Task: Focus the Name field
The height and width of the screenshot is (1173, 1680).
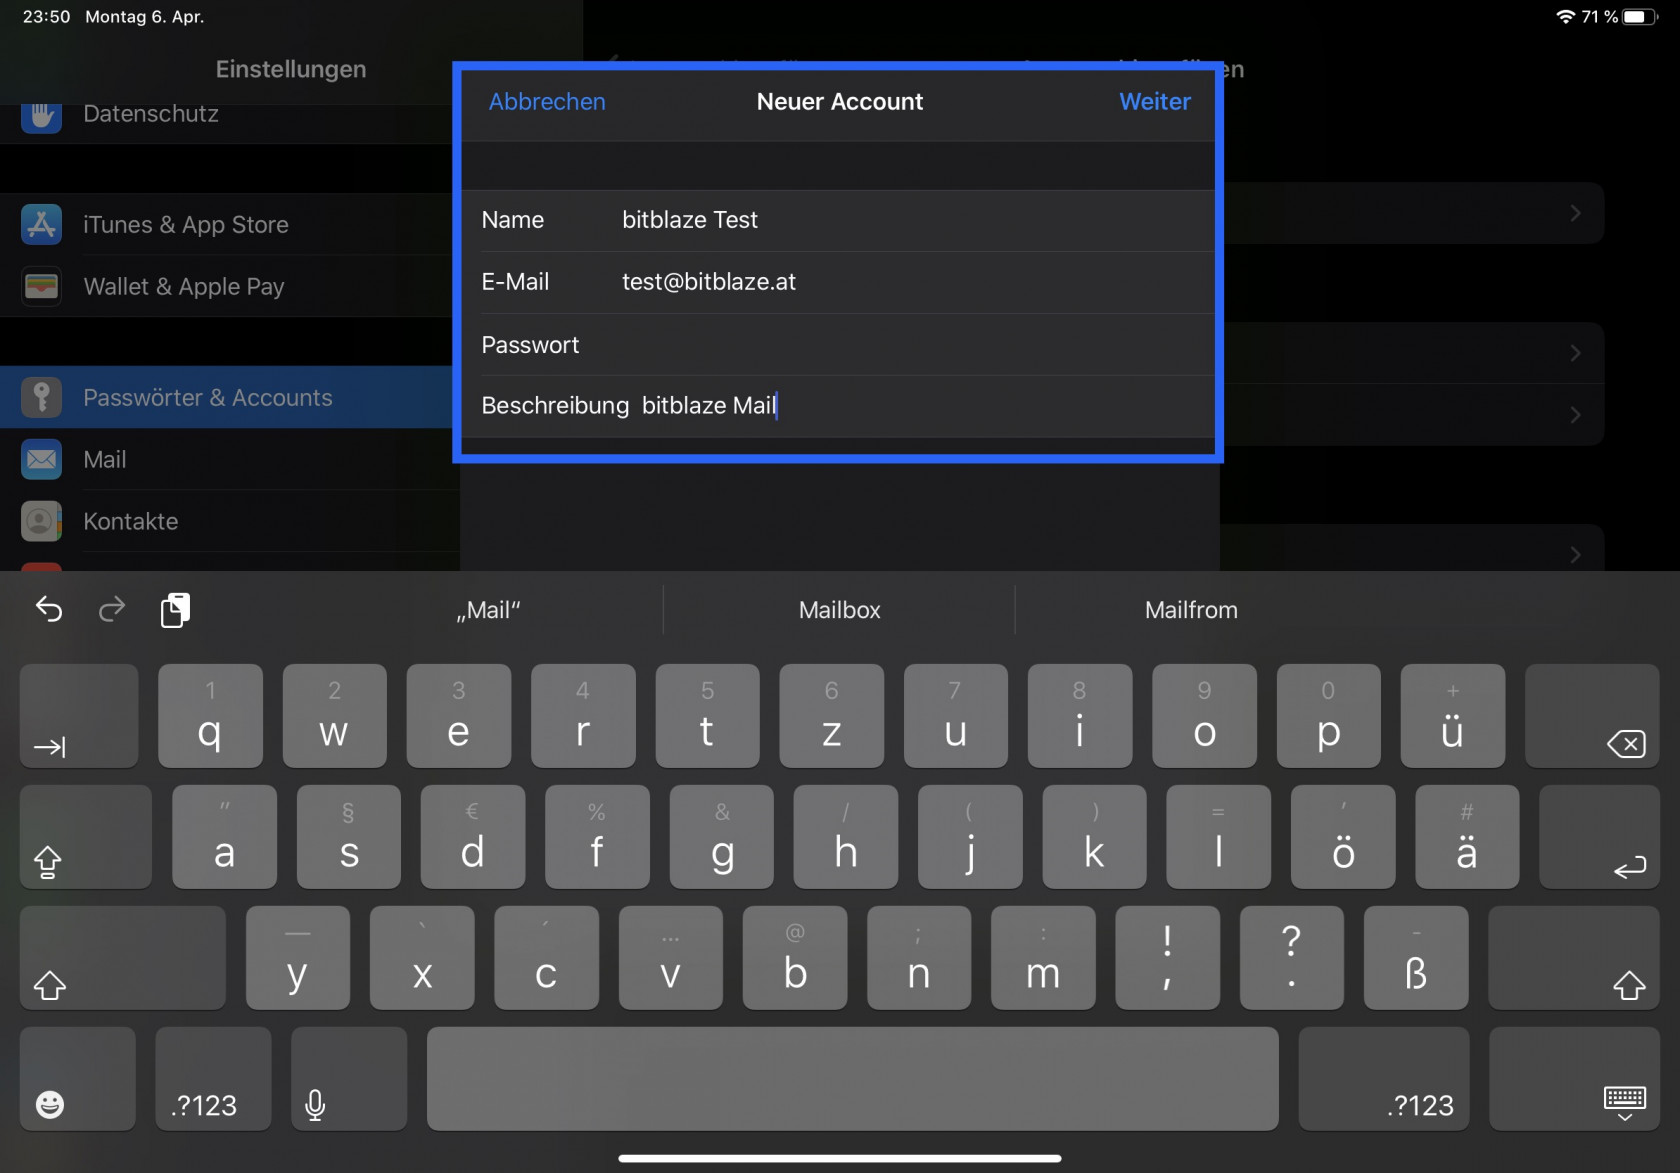Action: (x=838, y=220)
